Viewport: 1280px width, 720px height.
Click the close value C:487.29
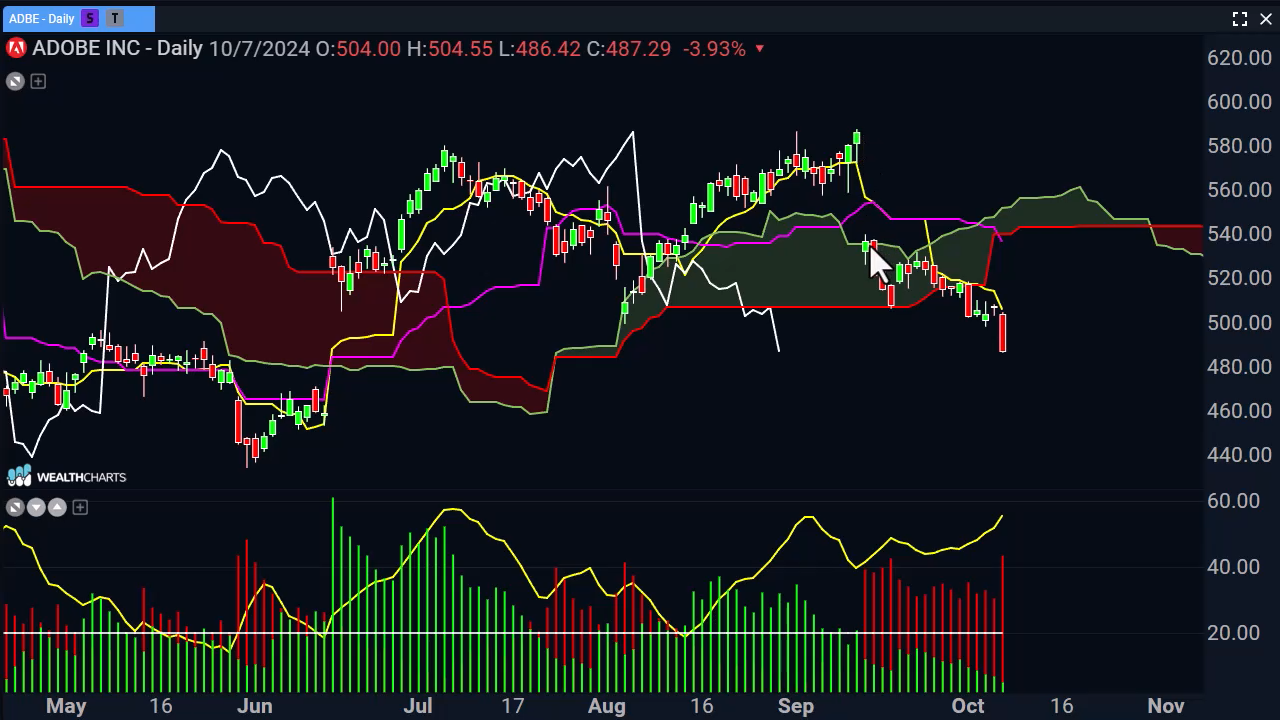pos(628,48)
